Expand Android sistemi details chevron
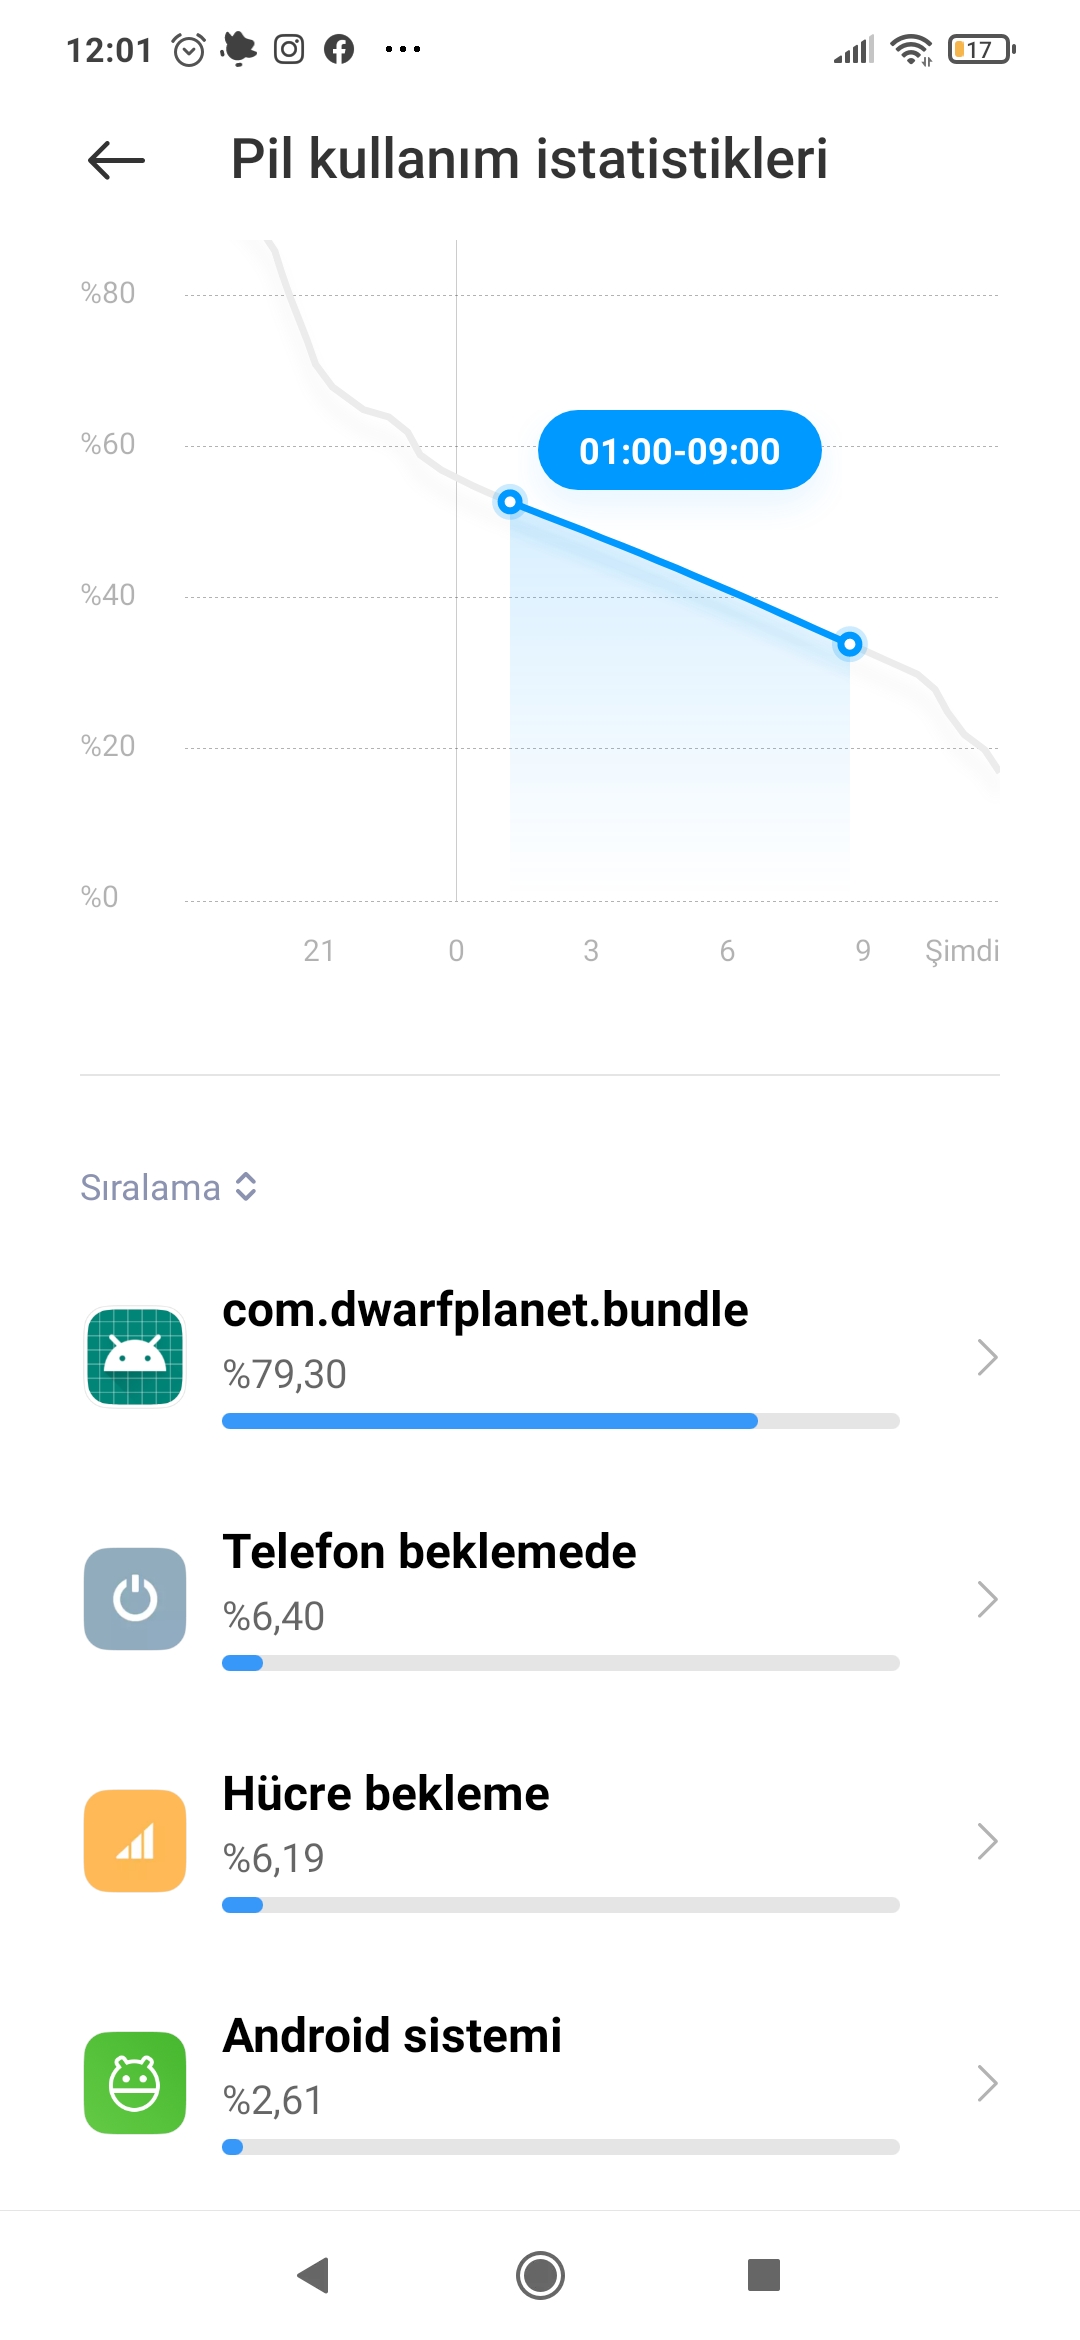The height and width of the screenshot is (2340, 1080). tap(987, 2083)
